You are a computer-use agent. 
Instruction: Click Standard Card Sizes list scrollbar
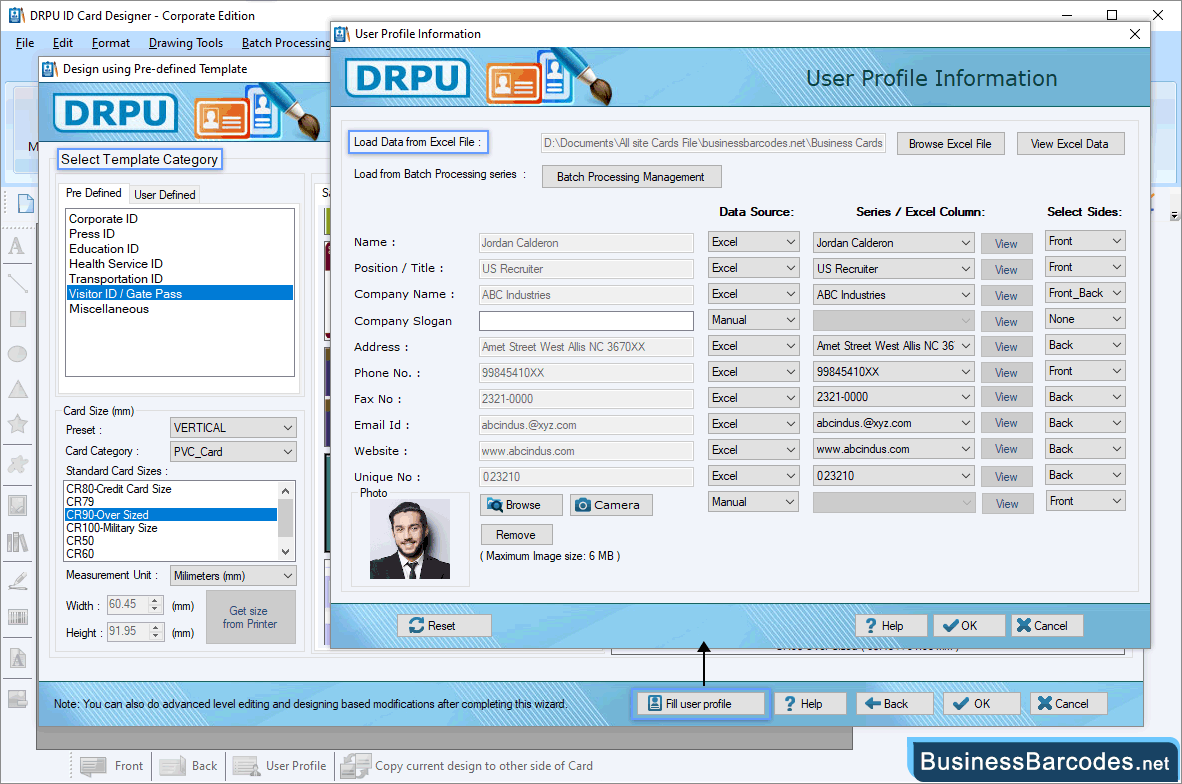286,521
